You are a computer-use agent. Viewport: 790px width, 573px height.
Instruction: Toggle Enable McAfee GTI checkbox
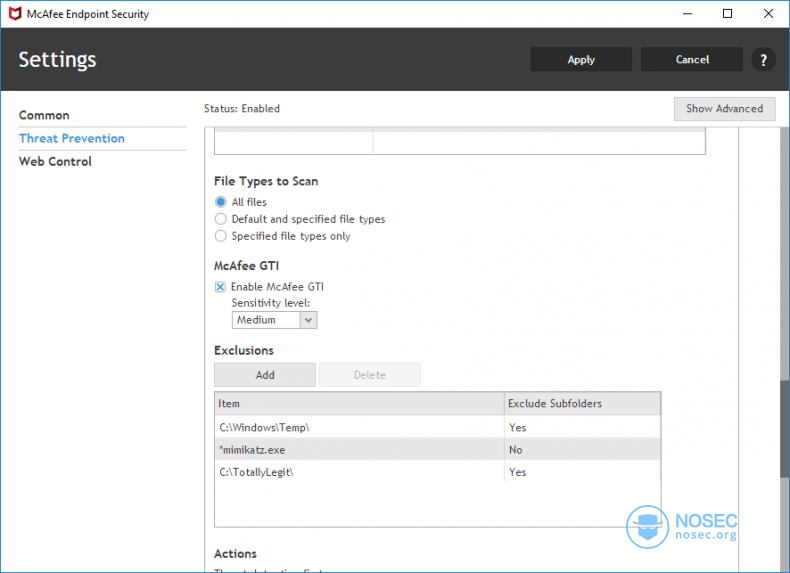point(220,287)
